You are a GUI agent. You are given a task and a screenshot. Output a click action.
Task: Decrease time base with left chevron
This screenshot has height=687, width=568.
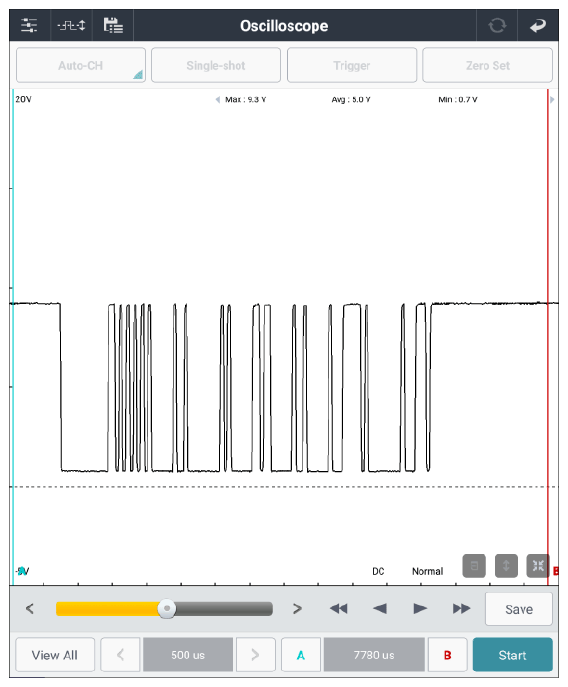(x=120, y=655)
